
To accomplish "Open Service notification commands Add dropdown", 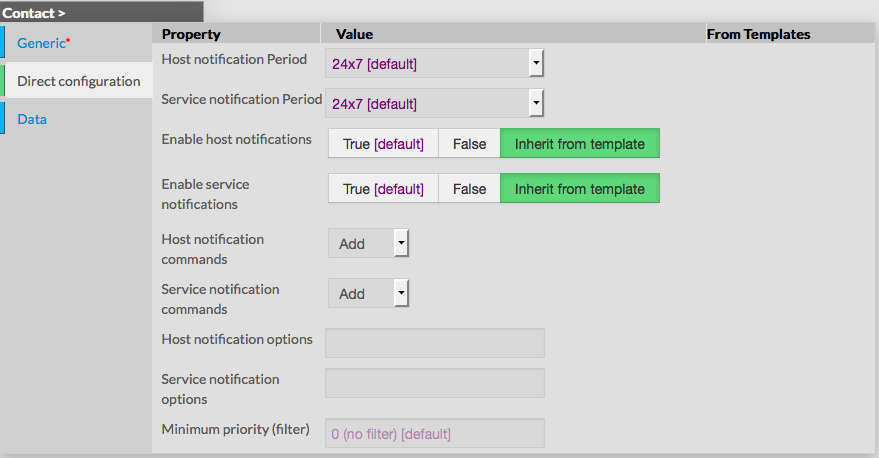I will (x=368, y=293).
